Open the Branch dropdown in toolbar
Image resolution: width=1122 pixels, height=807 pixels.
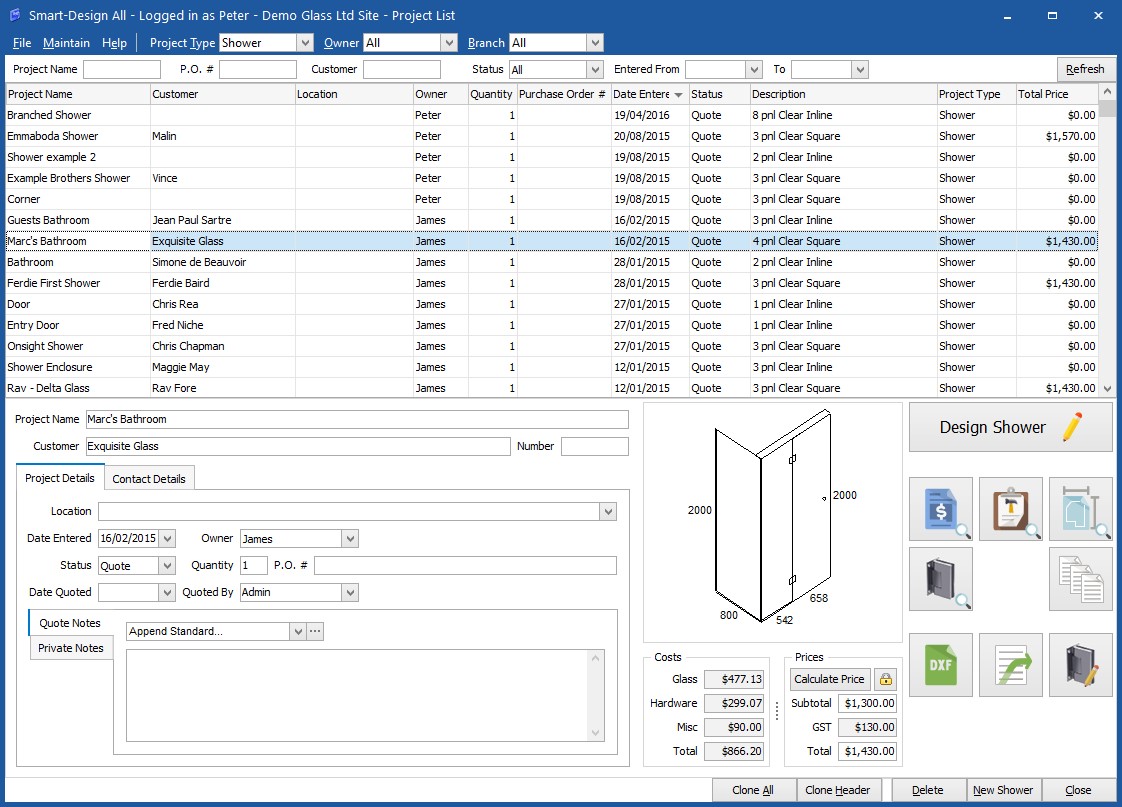coord(595,43)
